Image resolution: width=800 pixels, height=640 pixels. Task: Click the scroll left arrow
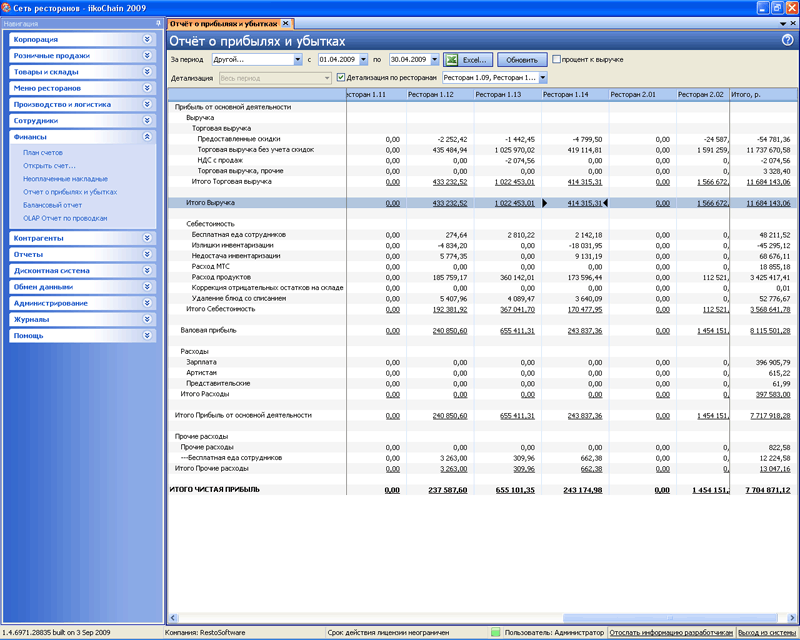coord(172,618)
